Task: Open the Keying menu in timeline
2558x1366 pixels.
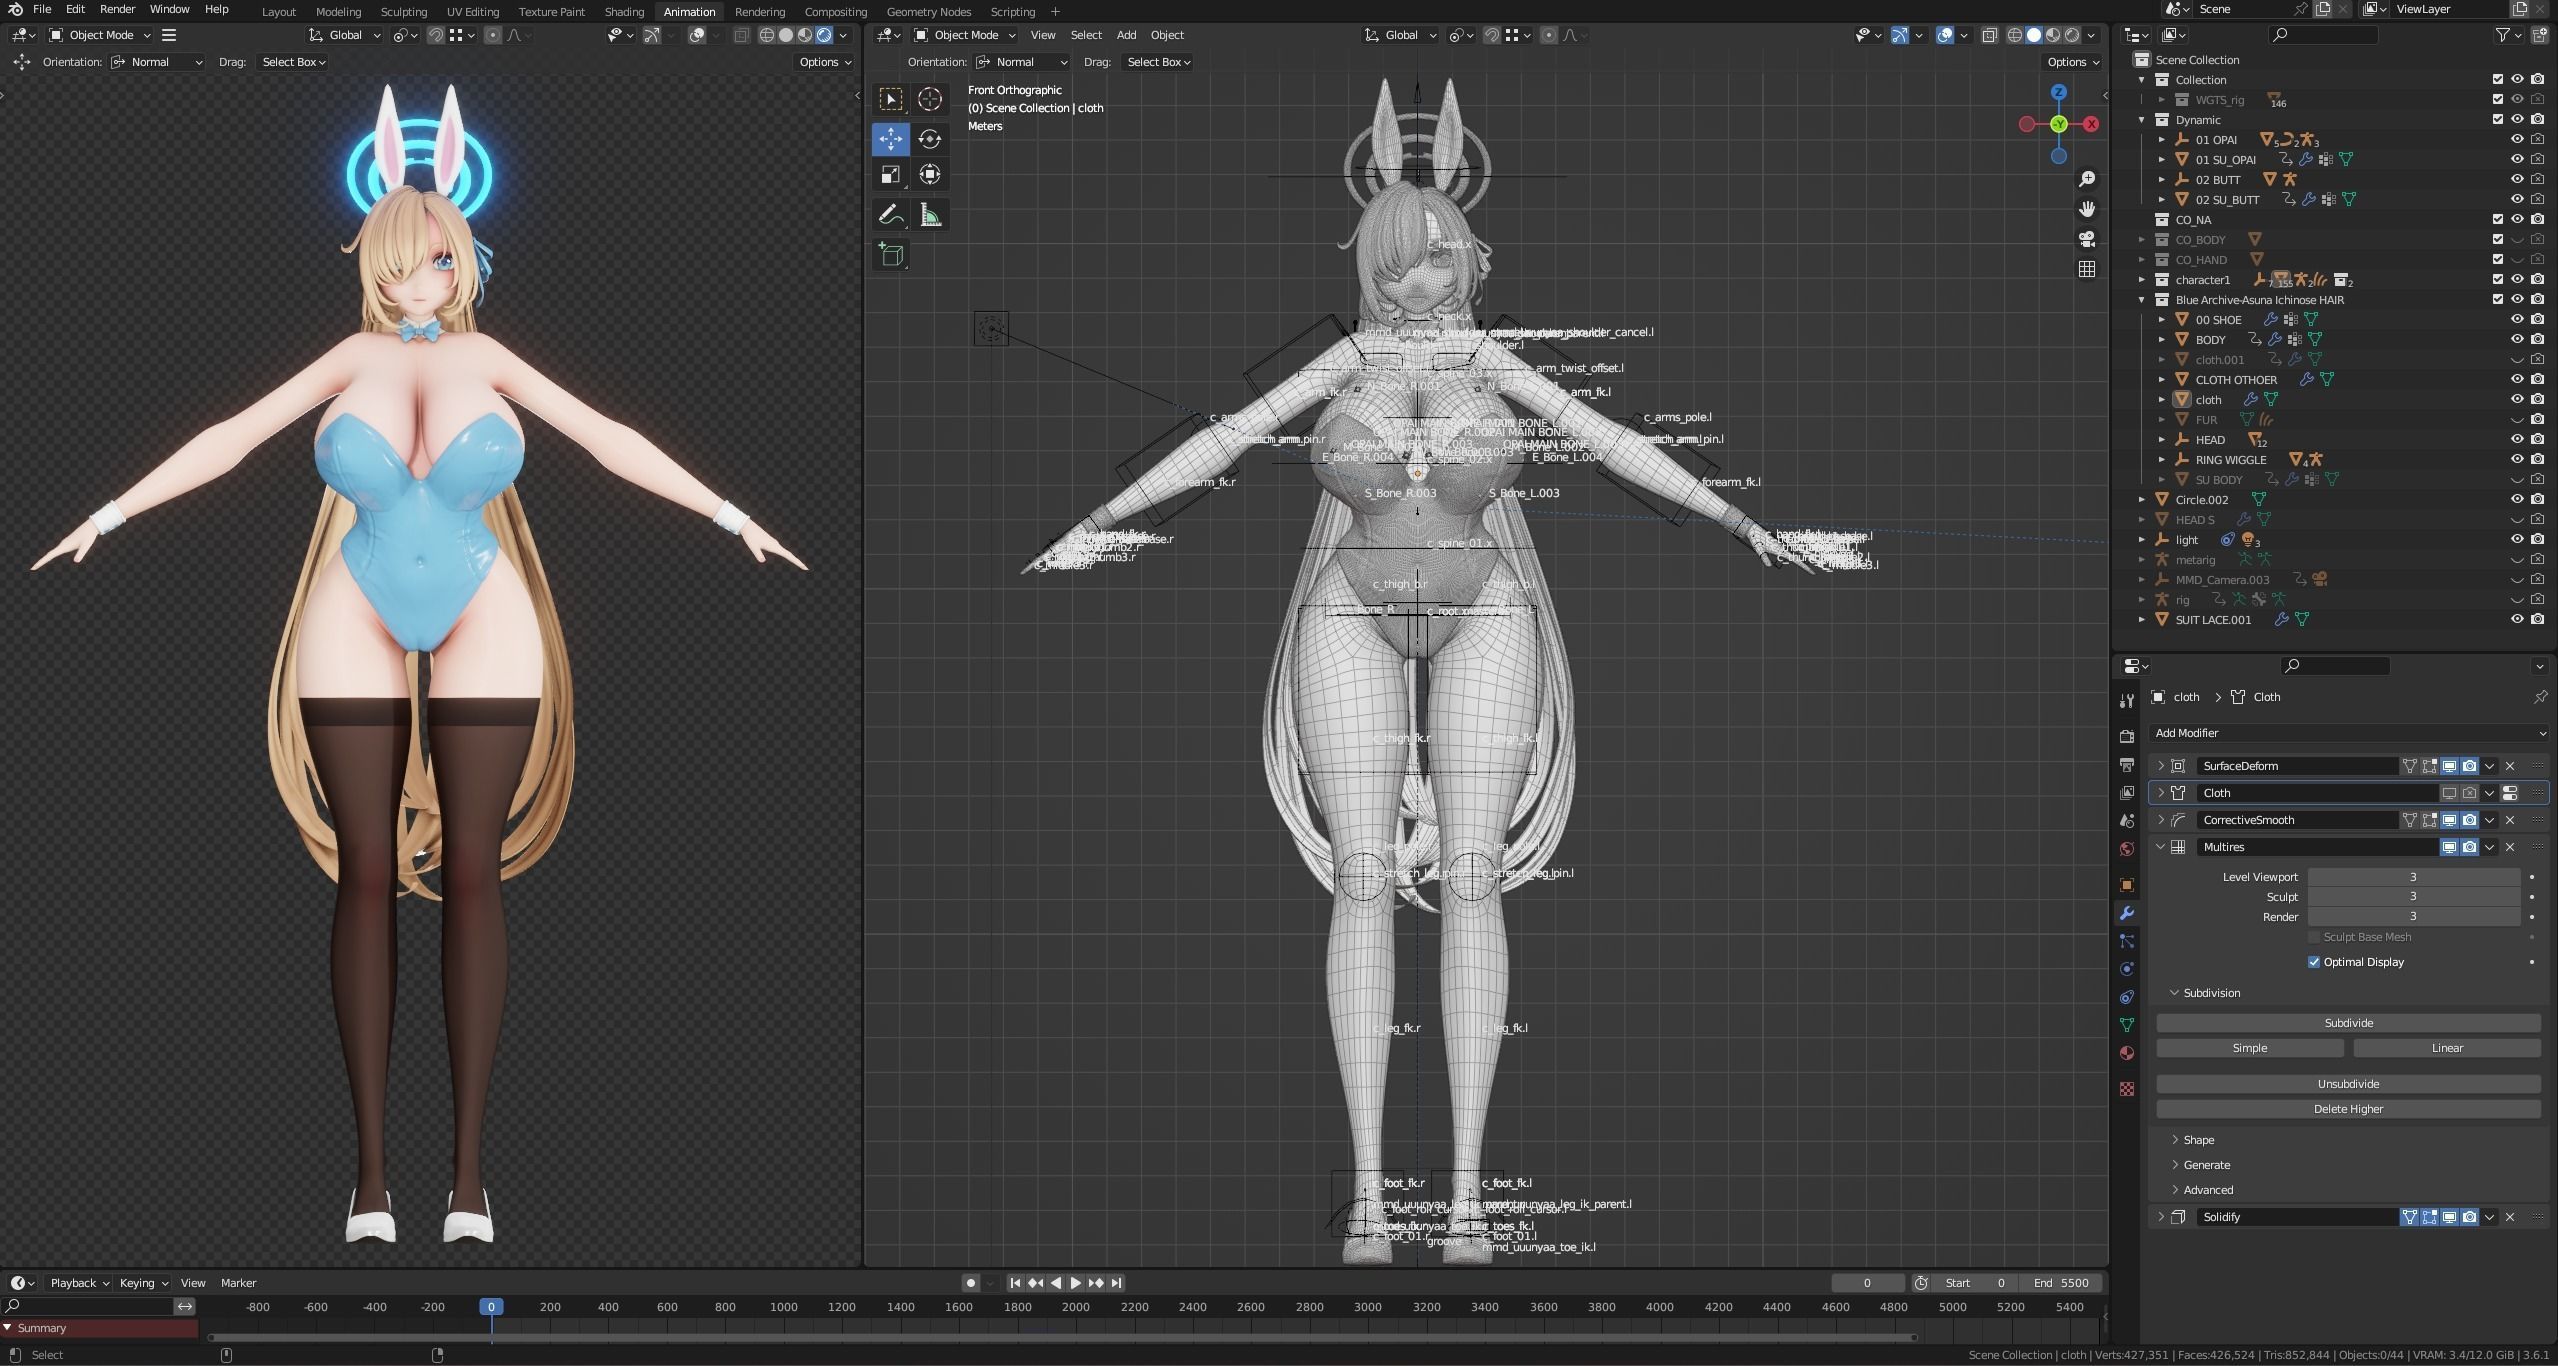Action: 143,1283
